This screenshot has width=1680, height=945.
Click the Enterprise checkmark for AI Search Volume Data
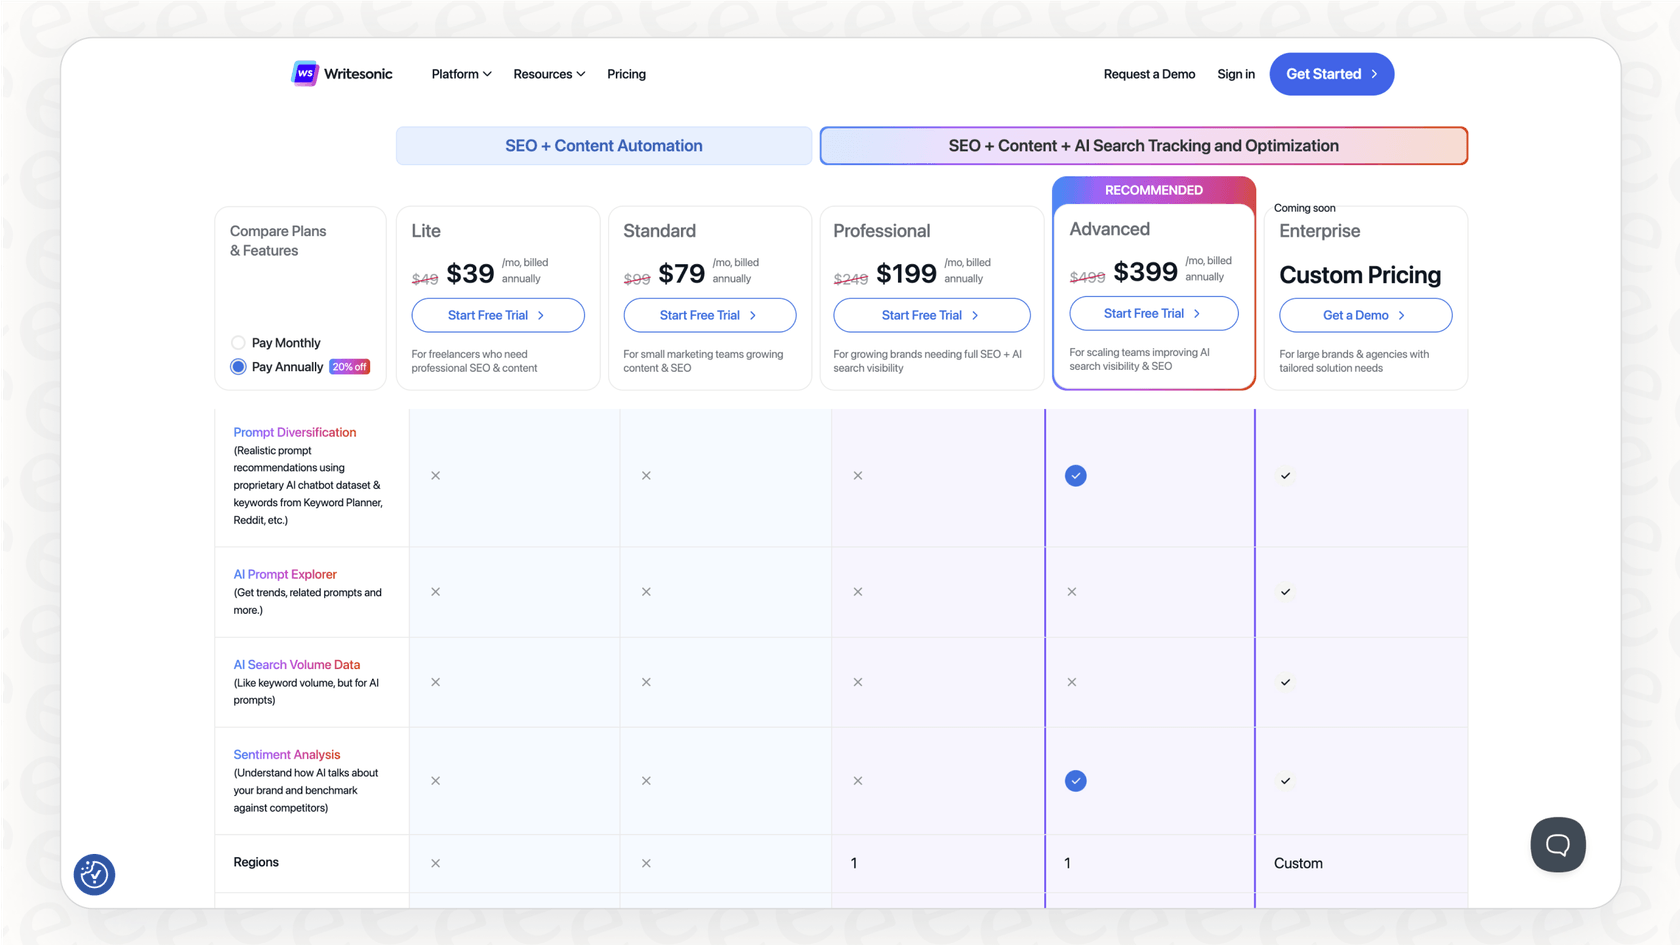pyautogui.click(x=1285, y=682)
